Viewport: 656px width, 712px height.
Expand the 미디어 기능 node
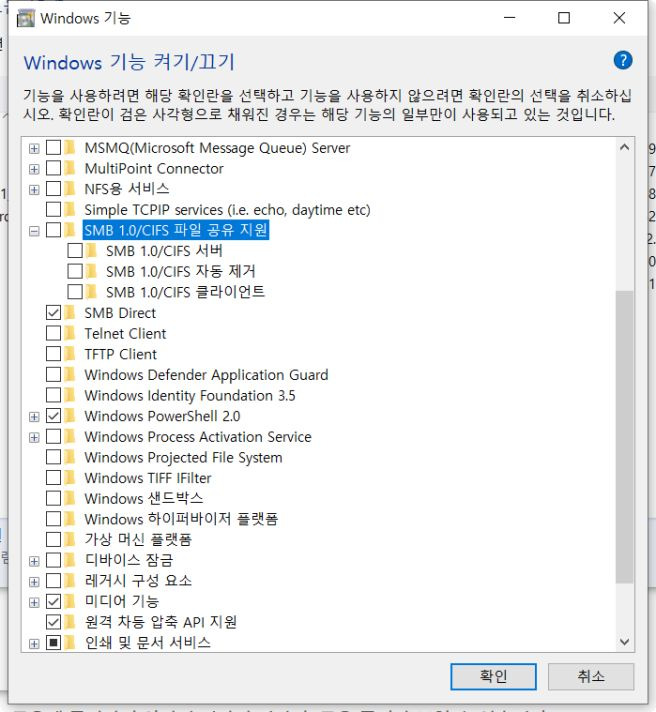click(34, 602)
